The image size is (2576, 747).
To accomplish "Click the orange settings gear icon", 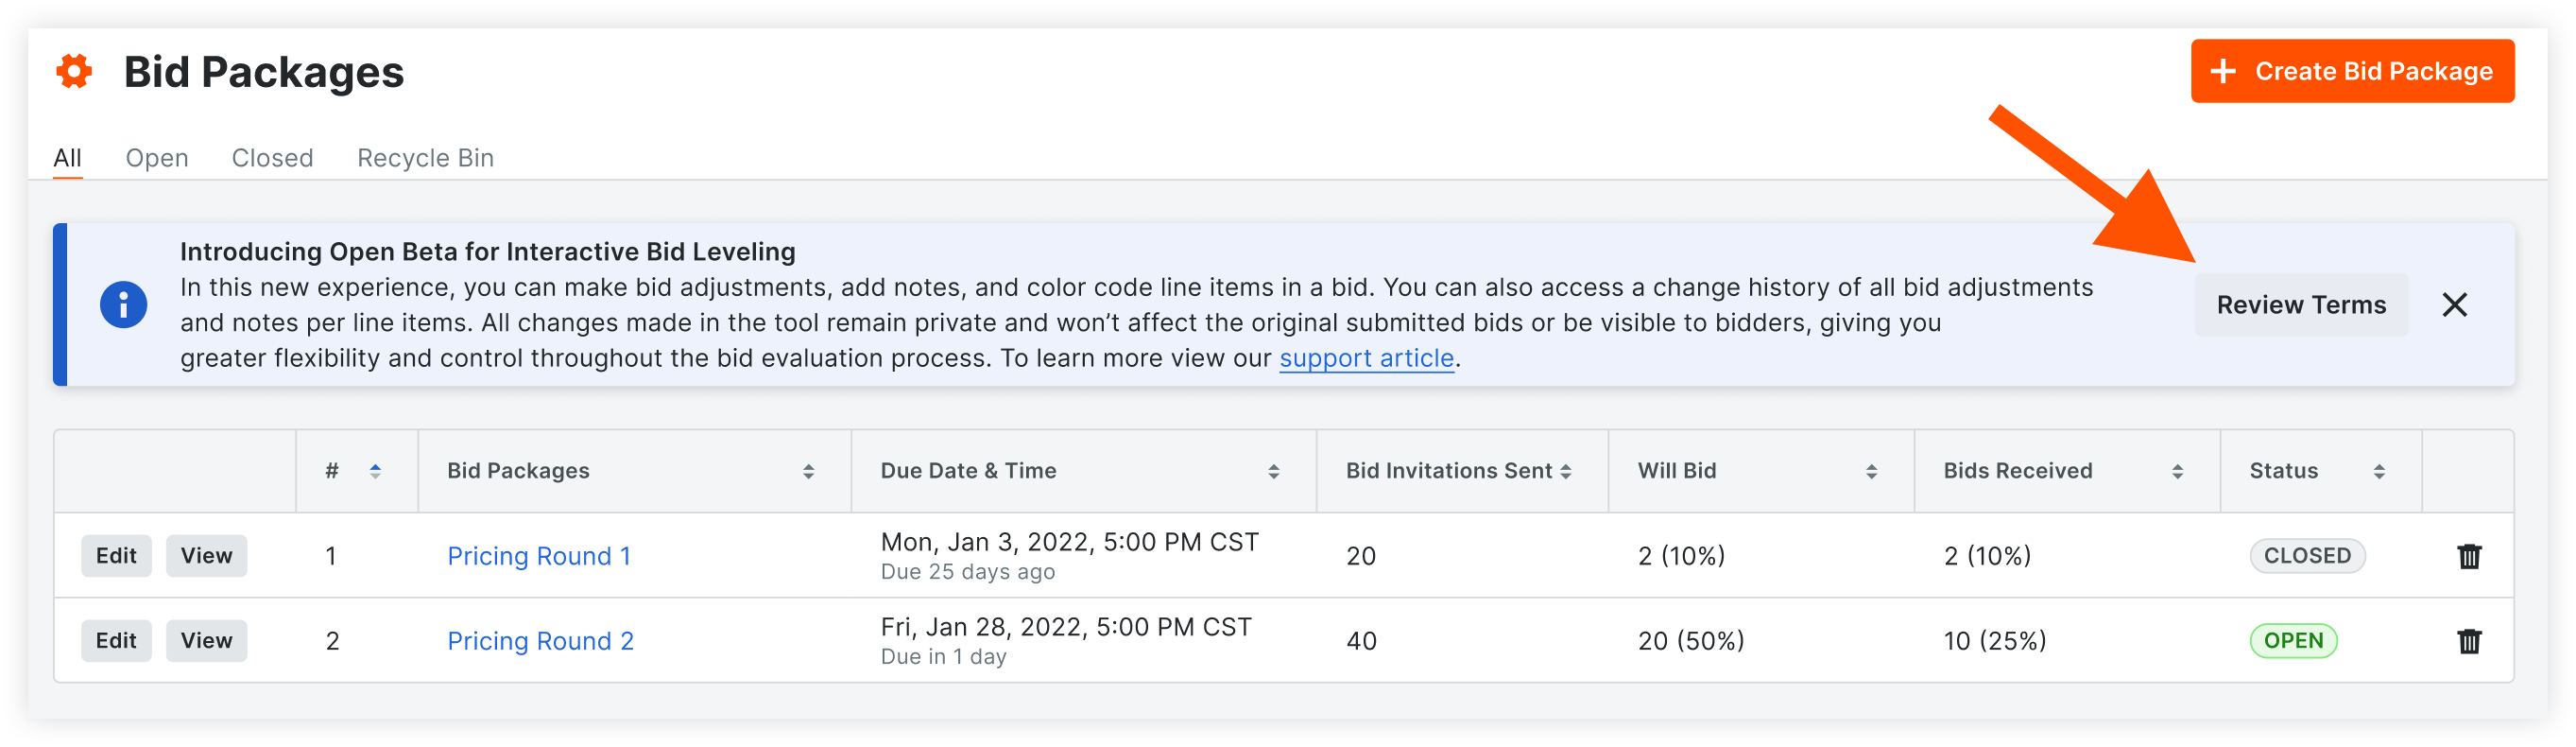I will [x=74, y=72].
